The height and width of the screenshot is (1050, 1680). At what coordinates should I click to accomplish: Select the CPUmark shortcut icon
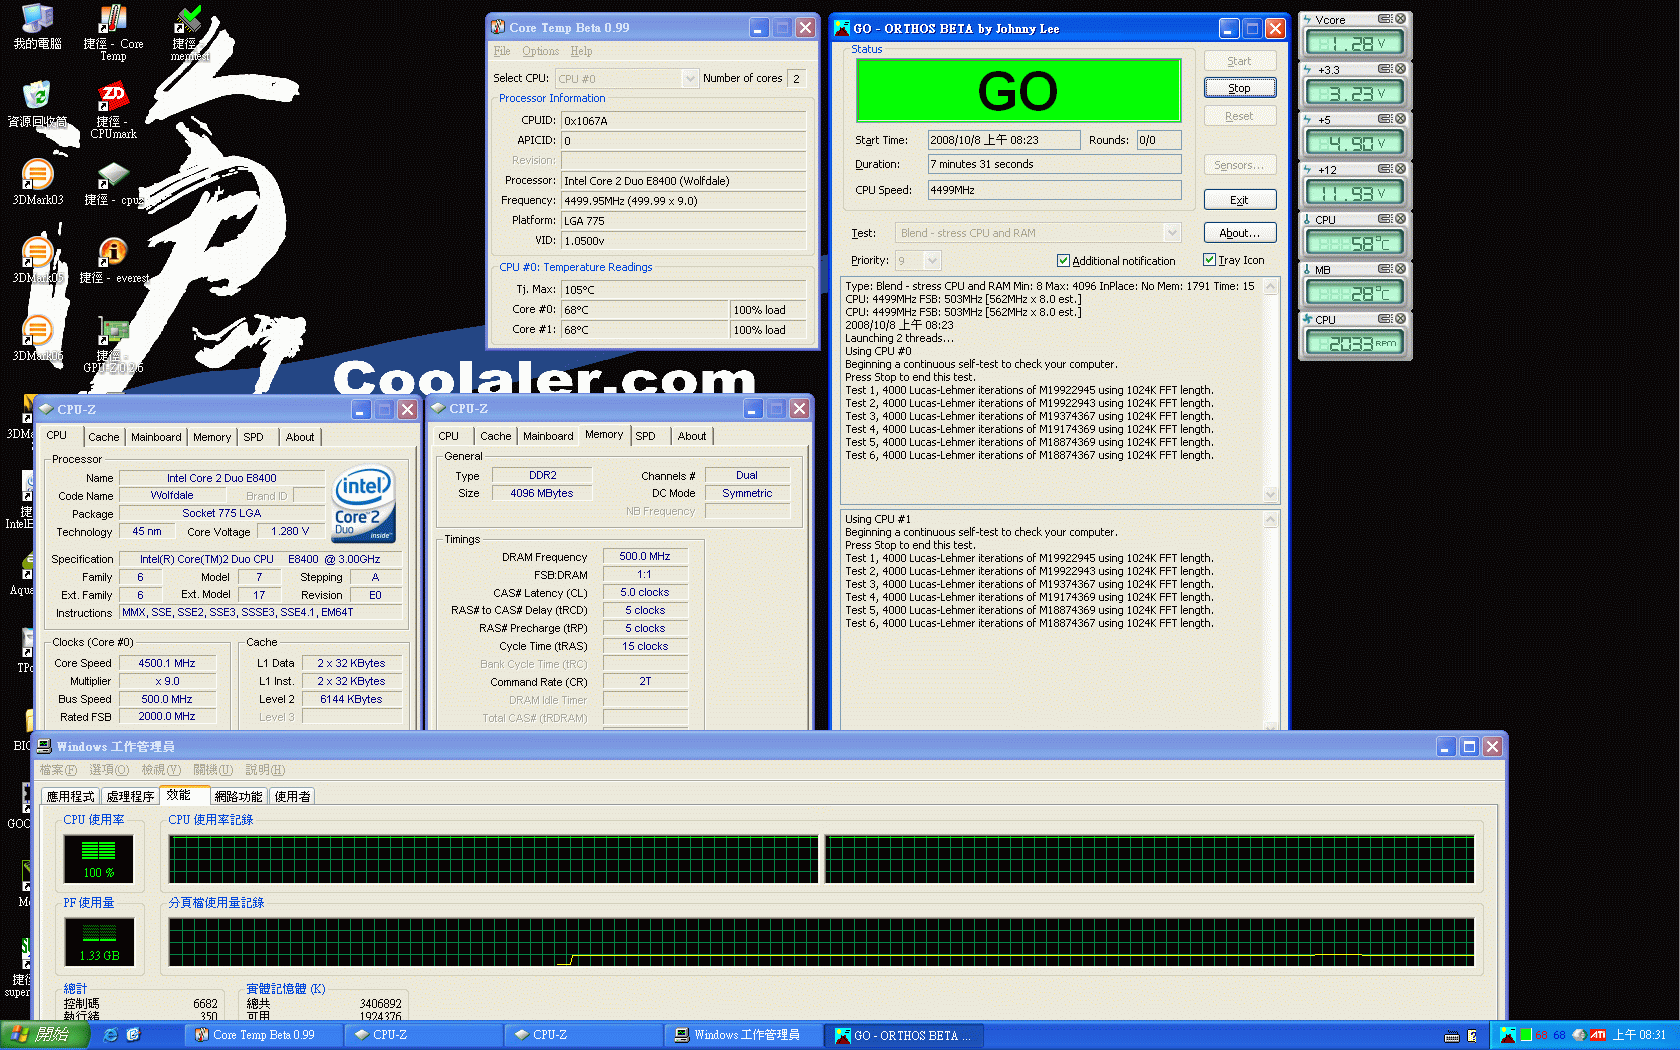click(x=113, y=111)
